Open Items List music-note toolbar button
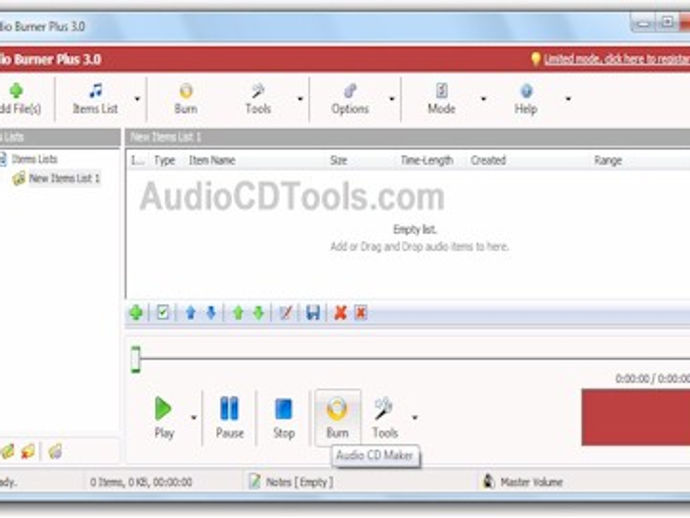 pos(95,99)
